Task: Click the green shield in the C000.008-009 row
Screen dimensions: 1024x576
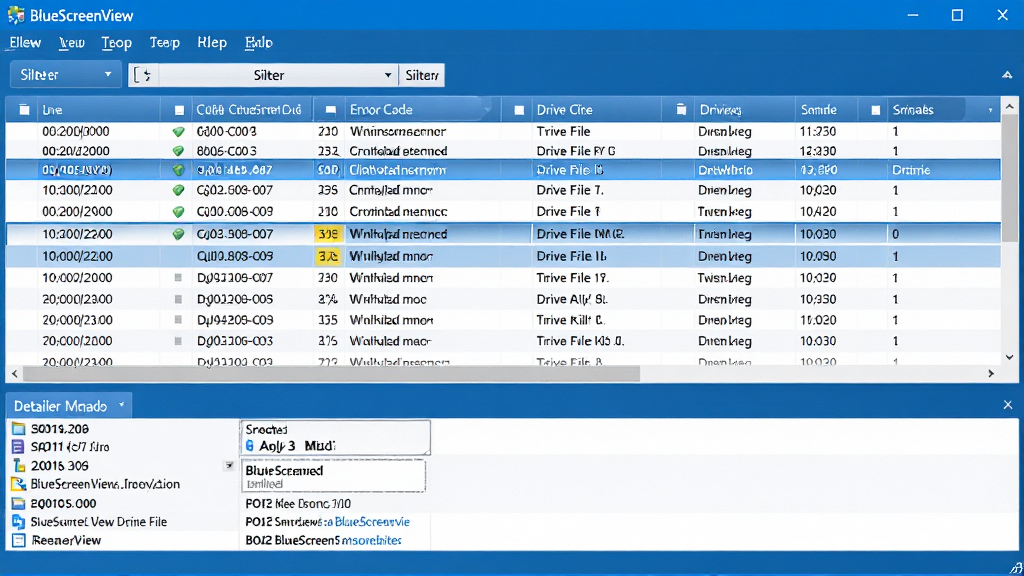Action: [178, 212]
